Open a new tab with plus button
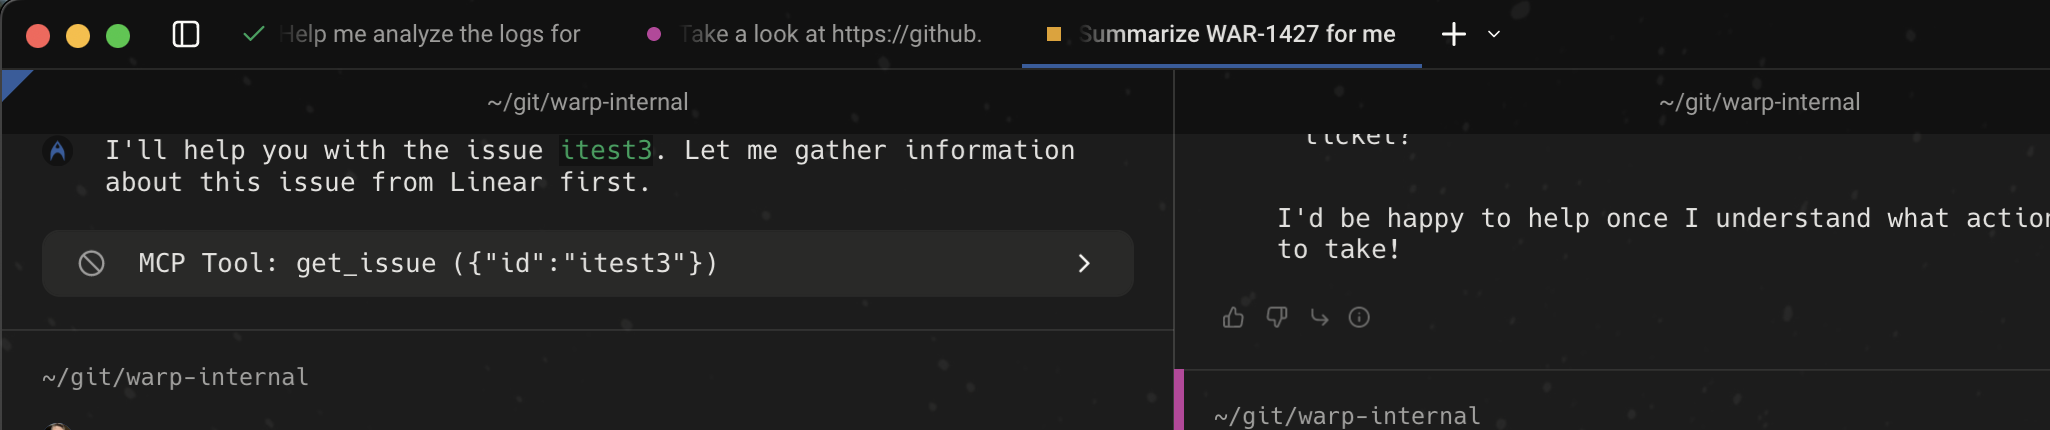 pos(1453,34)
